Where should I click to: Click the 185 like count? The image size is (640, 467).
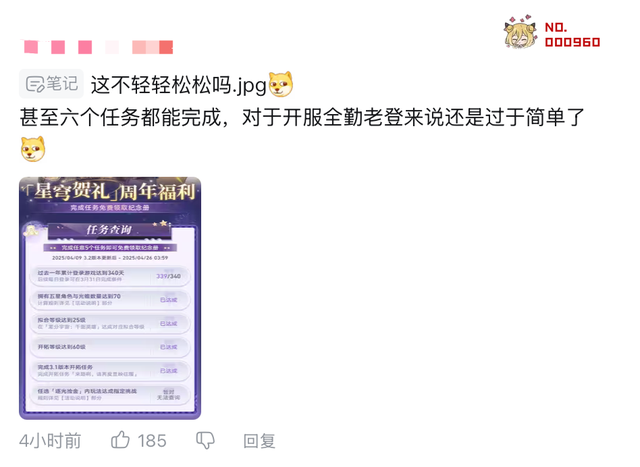[x=152, y=441]
